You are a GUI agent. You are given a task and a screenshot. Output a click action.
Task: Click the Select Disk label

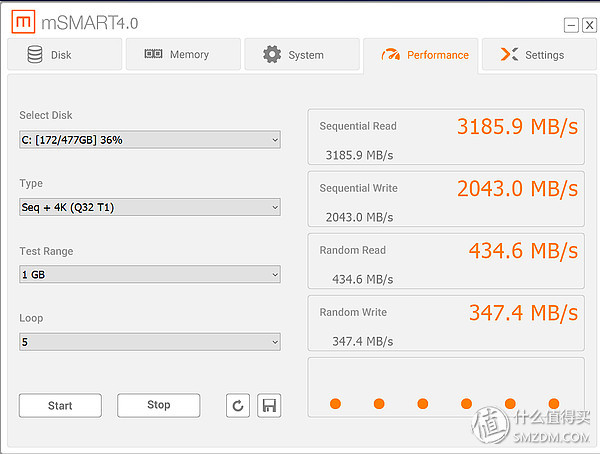(x=46, y=115)
